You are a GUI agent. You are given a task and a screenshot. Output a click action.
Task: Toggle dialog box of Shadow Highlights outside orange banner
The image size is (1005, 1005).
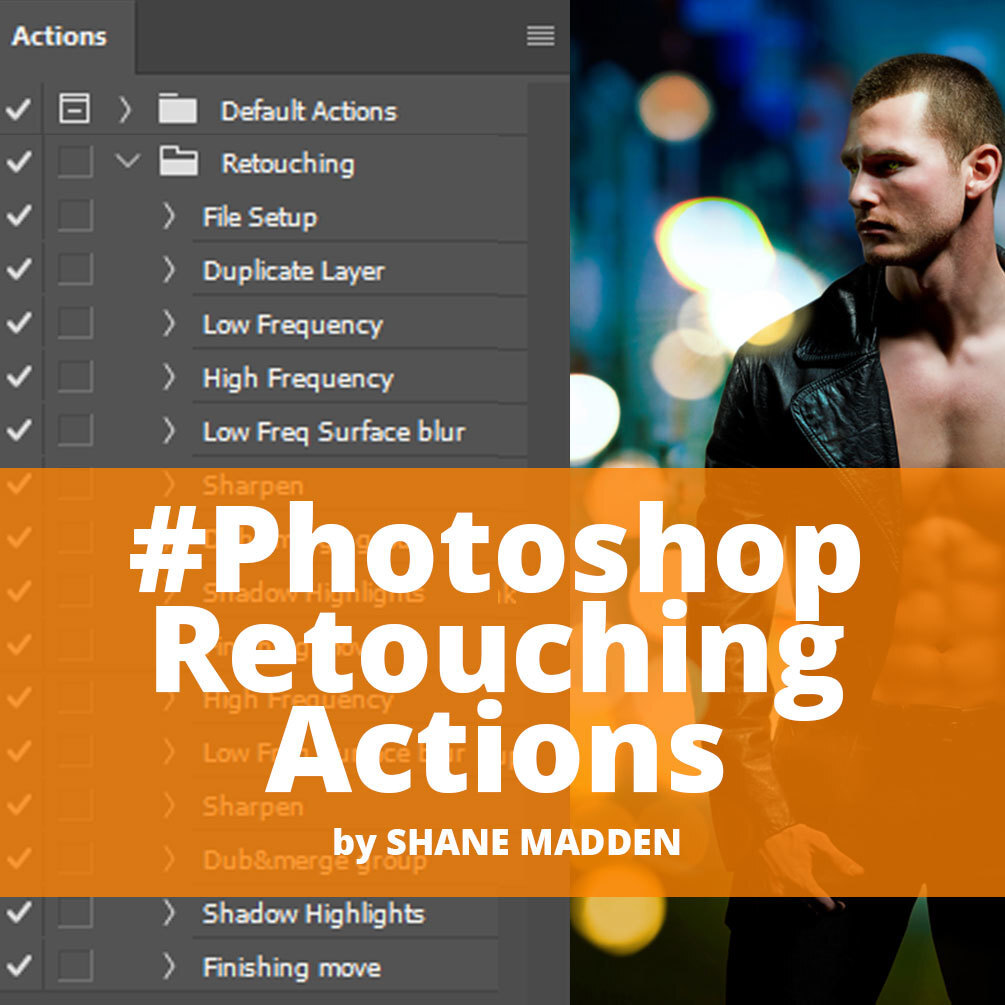pos(75,911)
